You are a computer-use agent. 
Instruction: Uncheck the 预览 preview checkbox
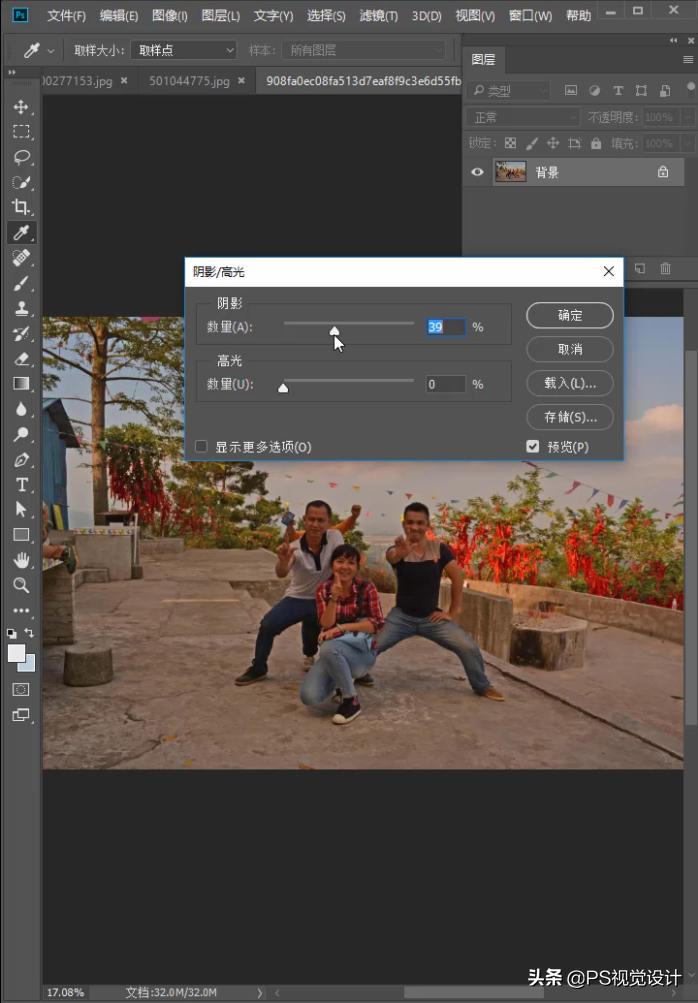[533, 447]
